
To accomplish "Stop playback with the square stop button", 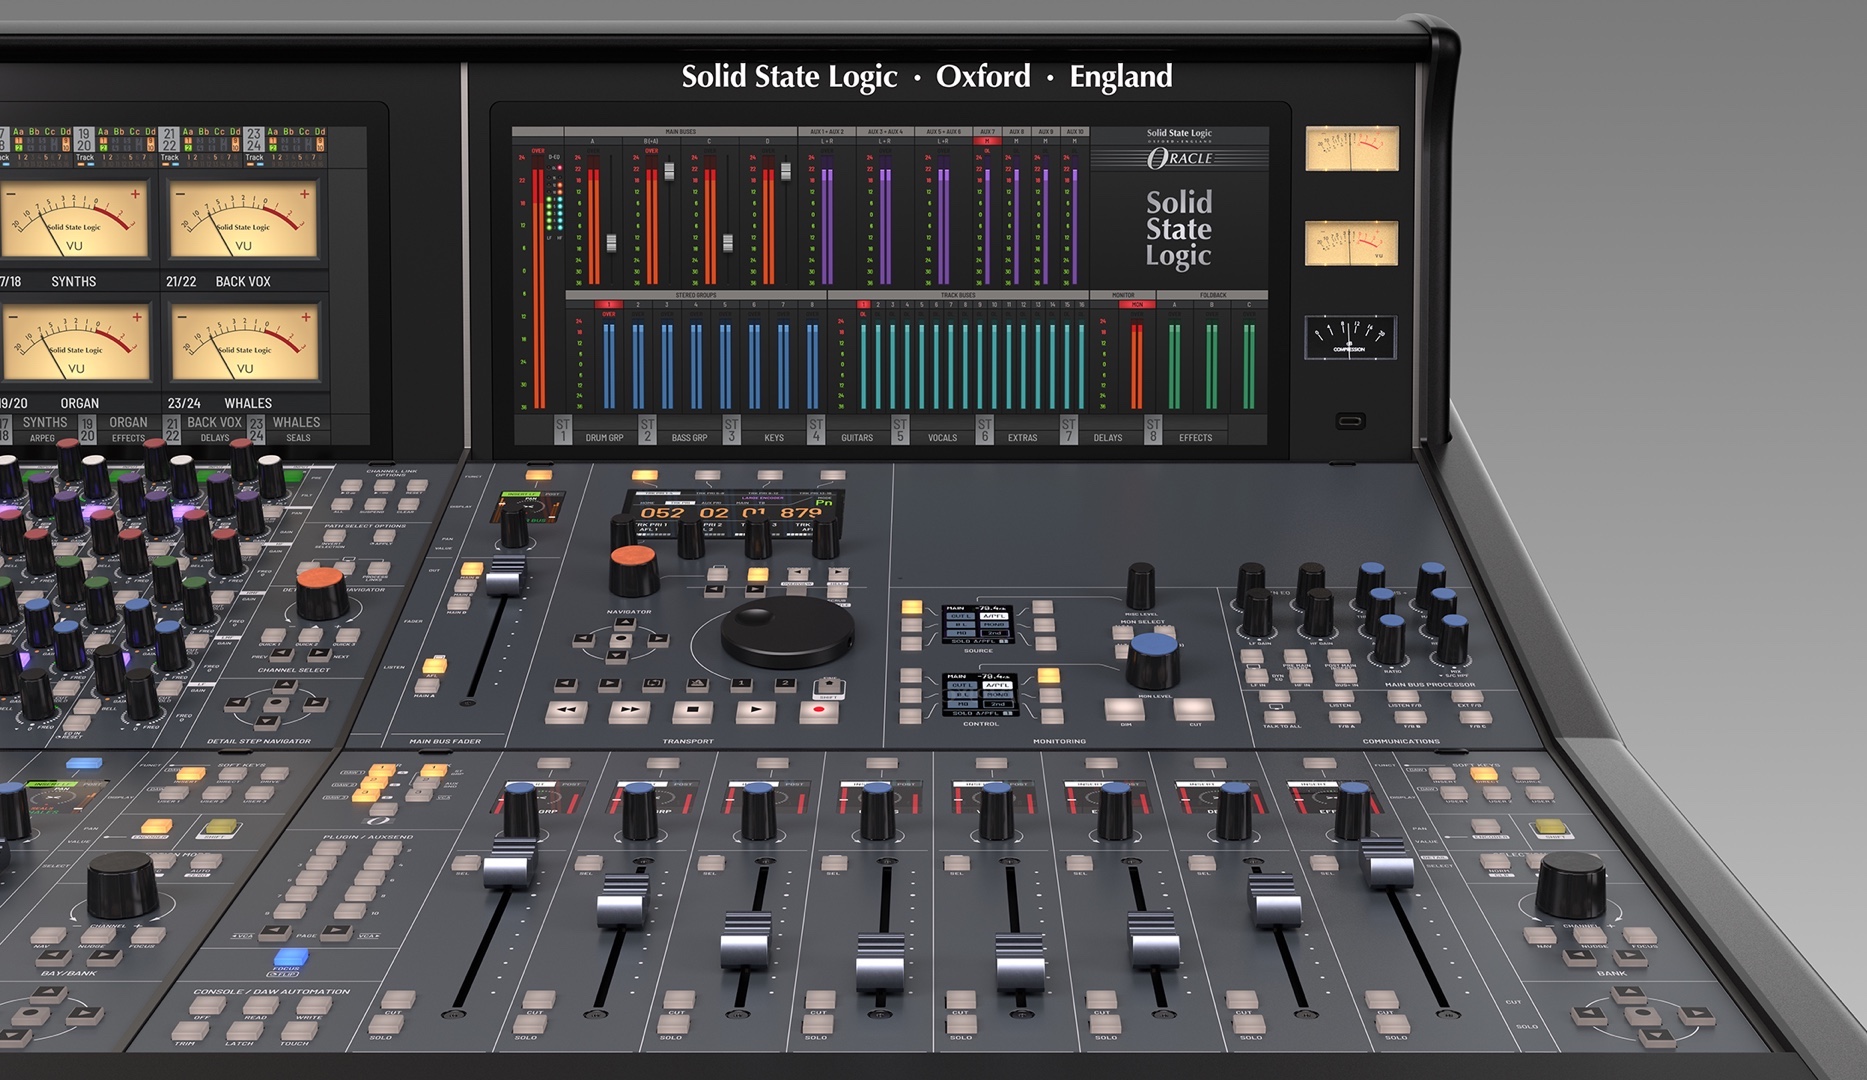I will [692, 711].
